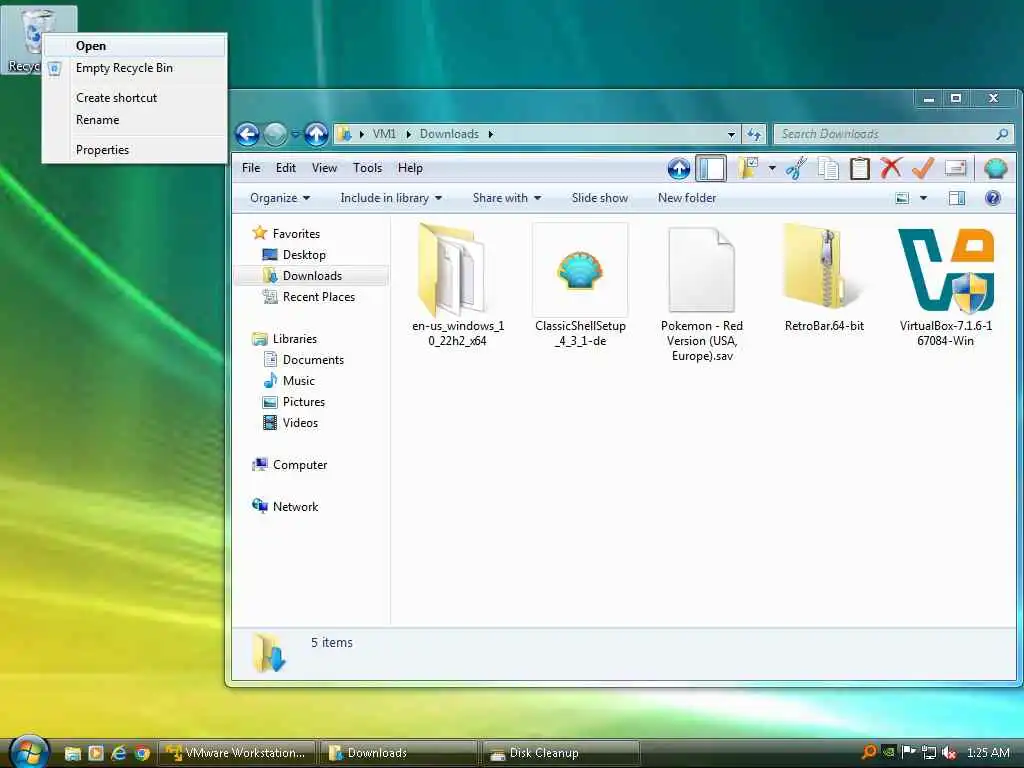Click the blue Help question mark icon
The width and height of the screenshot is (1024, 768).
coord(992,198)
